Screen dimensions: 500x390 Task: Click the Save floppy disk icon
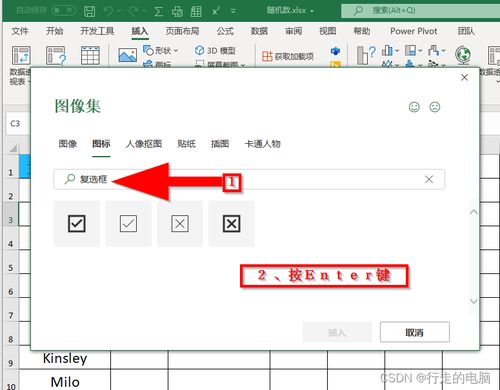point(89,11)
